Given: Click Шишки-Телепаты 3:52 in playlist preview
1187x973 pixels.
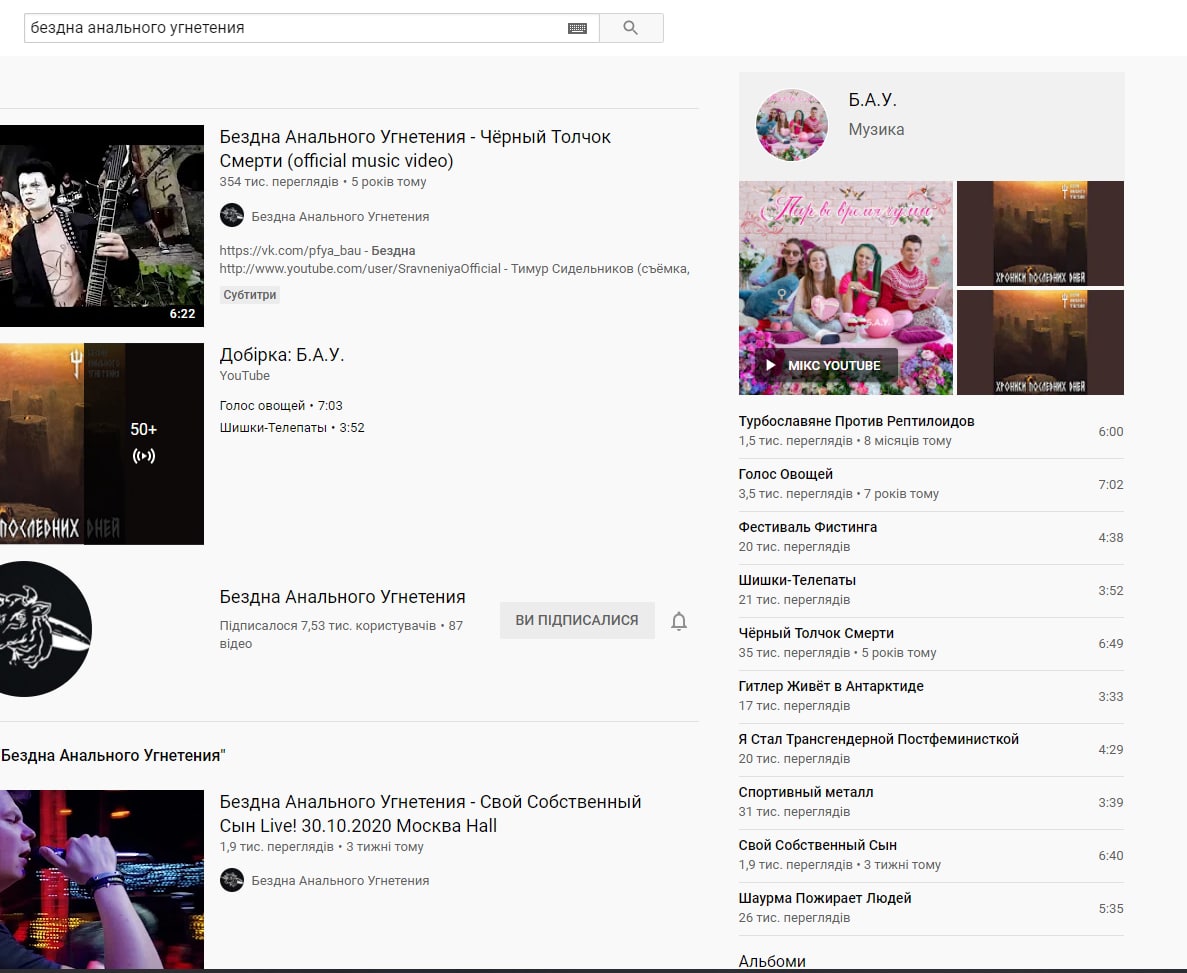Looking at the screenshot, I should pos(291,428).
